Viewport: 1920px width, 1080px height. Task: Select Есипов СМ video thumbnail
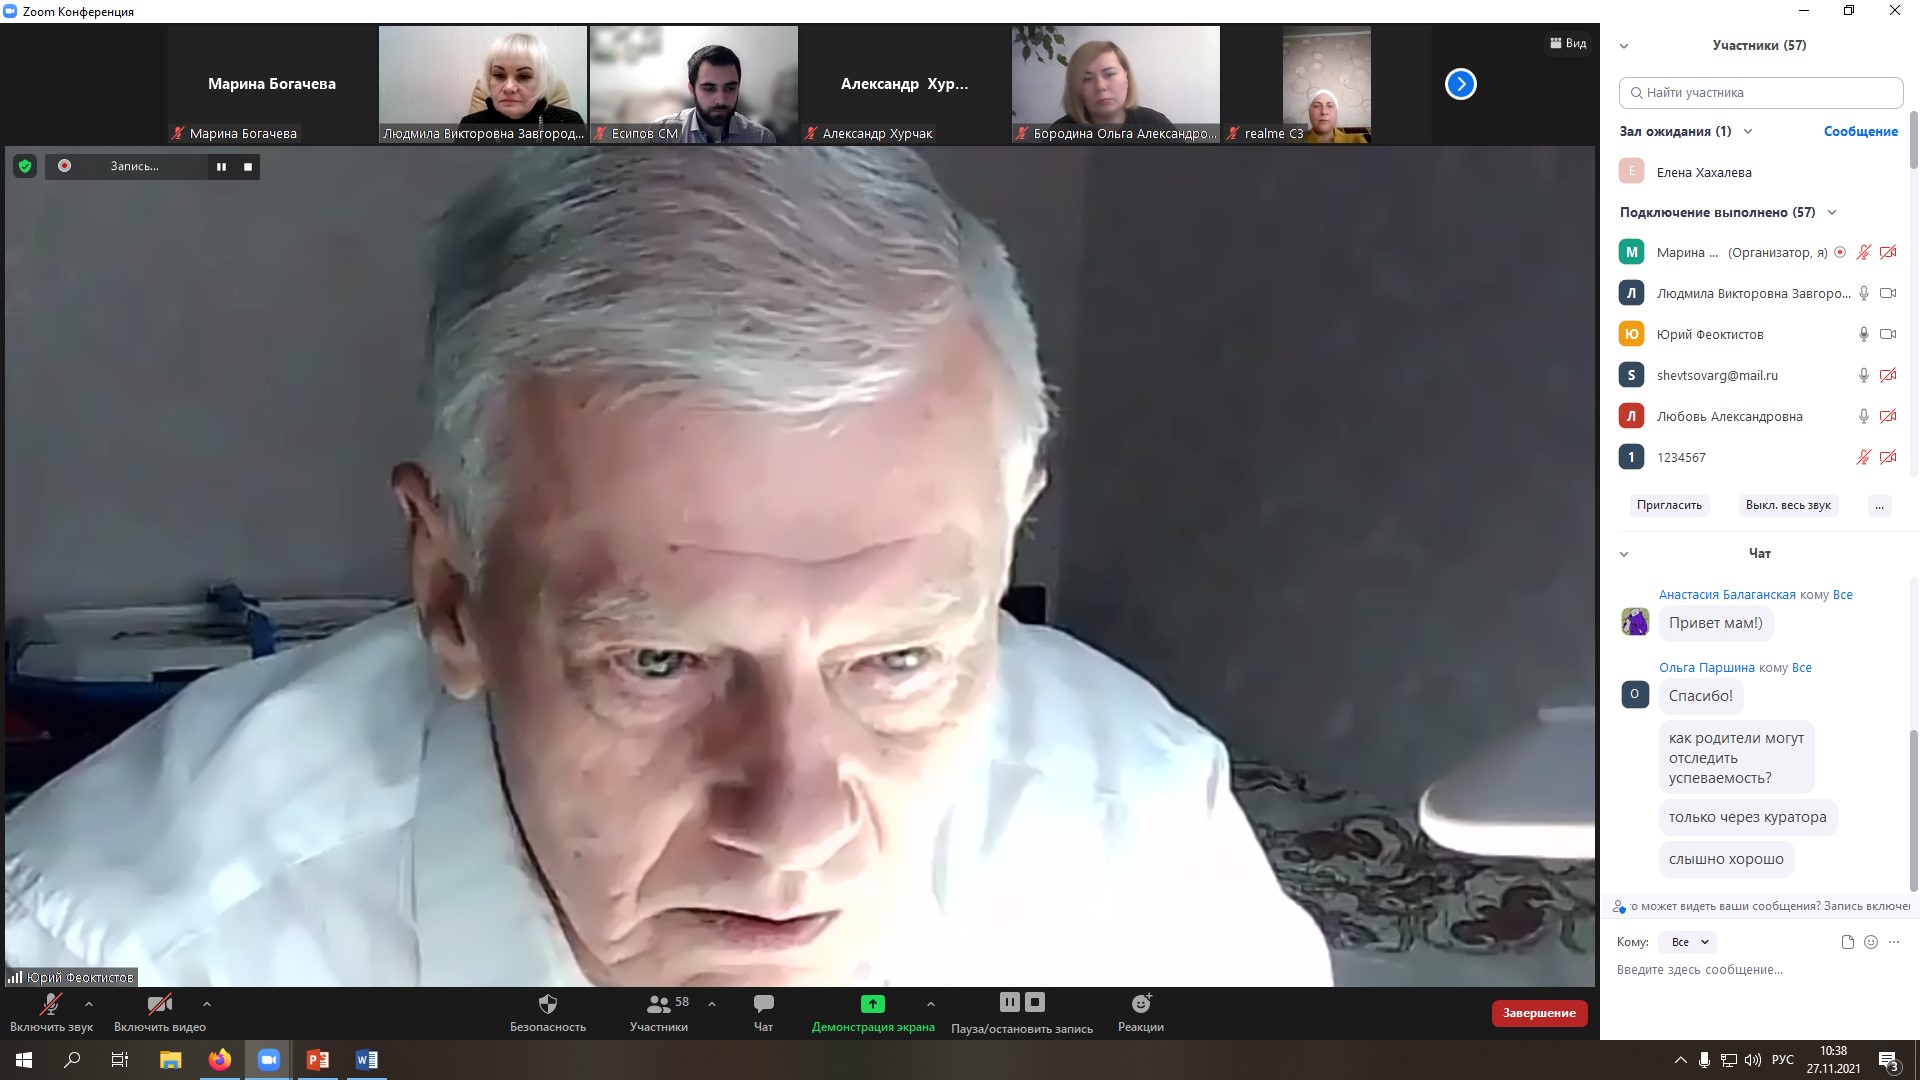694,84
